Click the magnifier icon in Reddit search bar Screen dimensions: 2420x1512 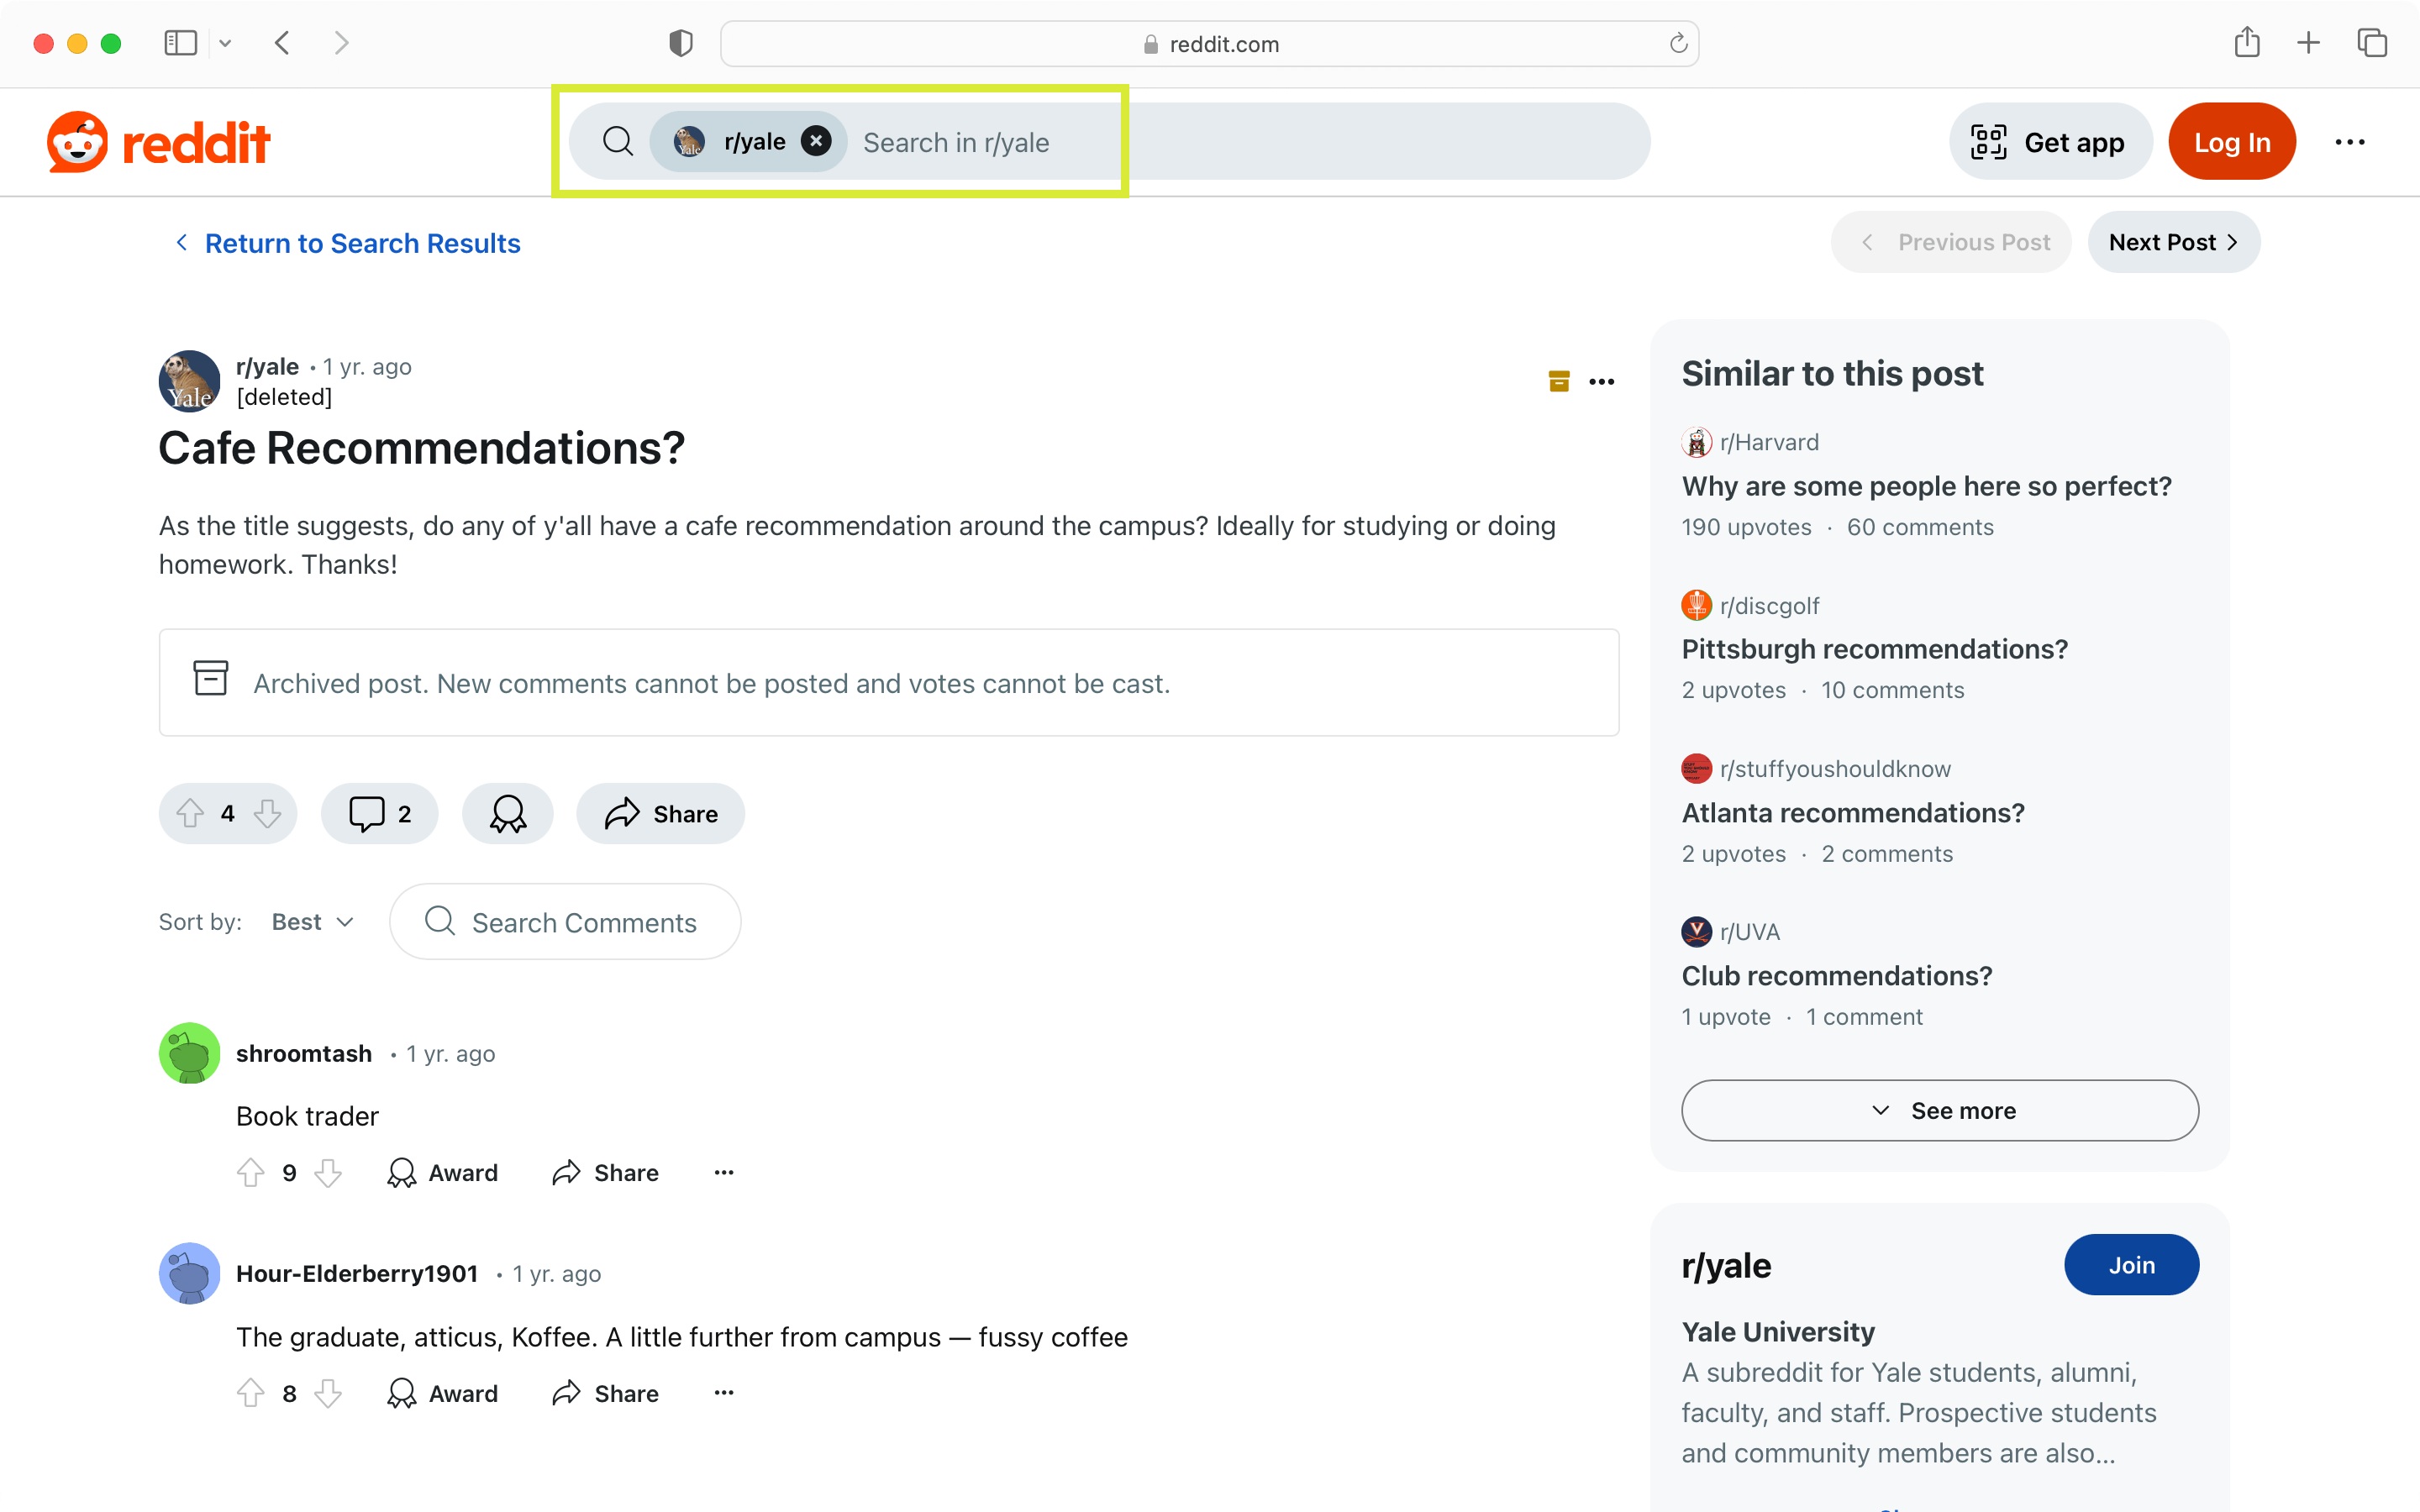pos(618,142)
